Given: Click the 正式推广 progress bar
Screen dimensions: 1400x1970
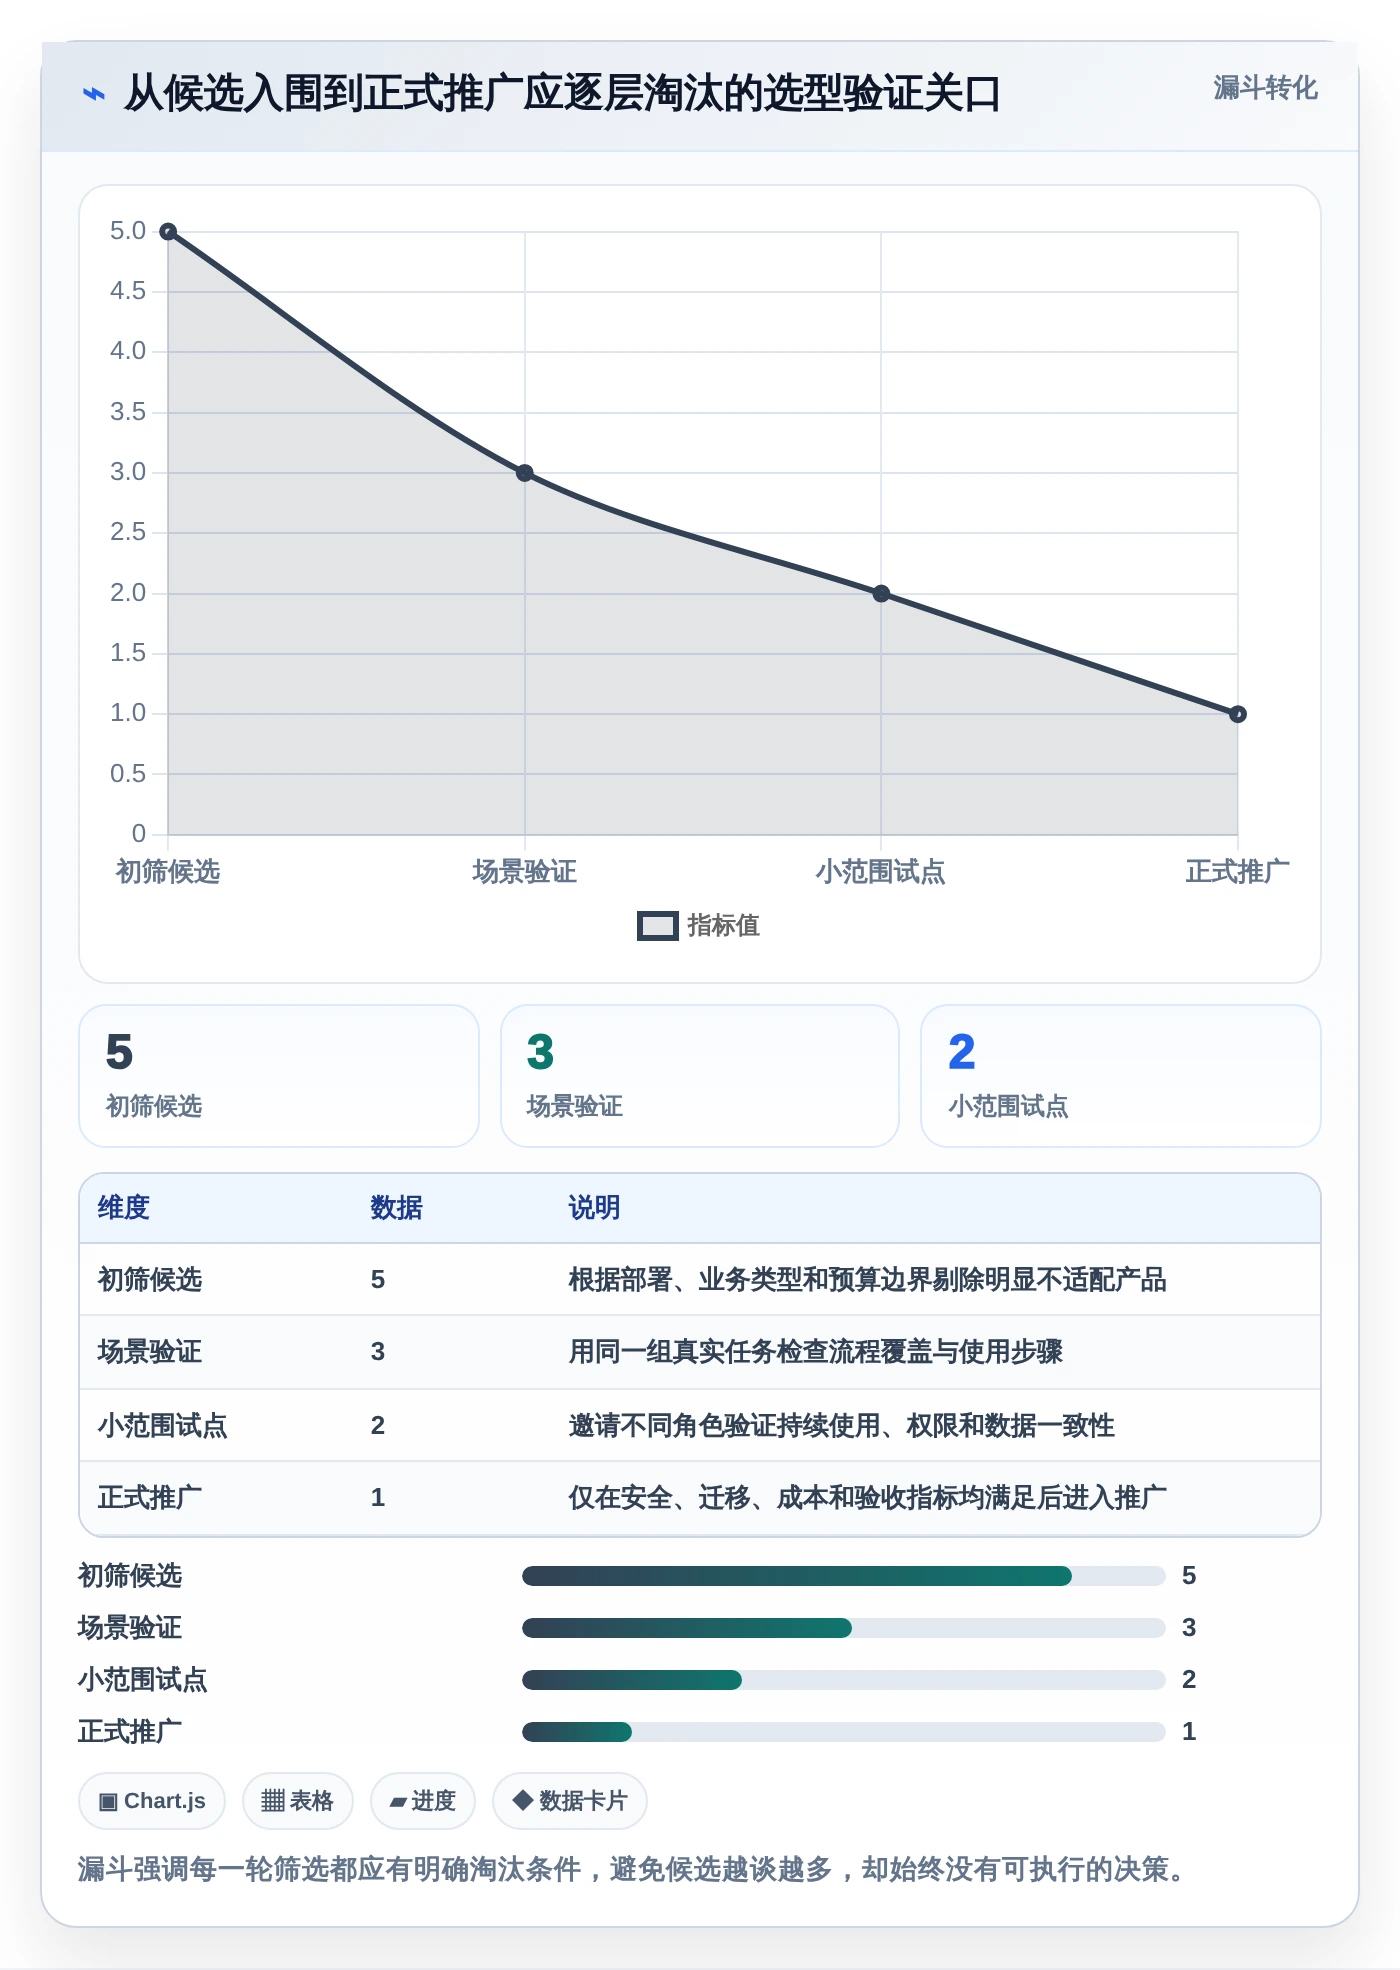Looking at the screenshot, I should point(843,1732).
